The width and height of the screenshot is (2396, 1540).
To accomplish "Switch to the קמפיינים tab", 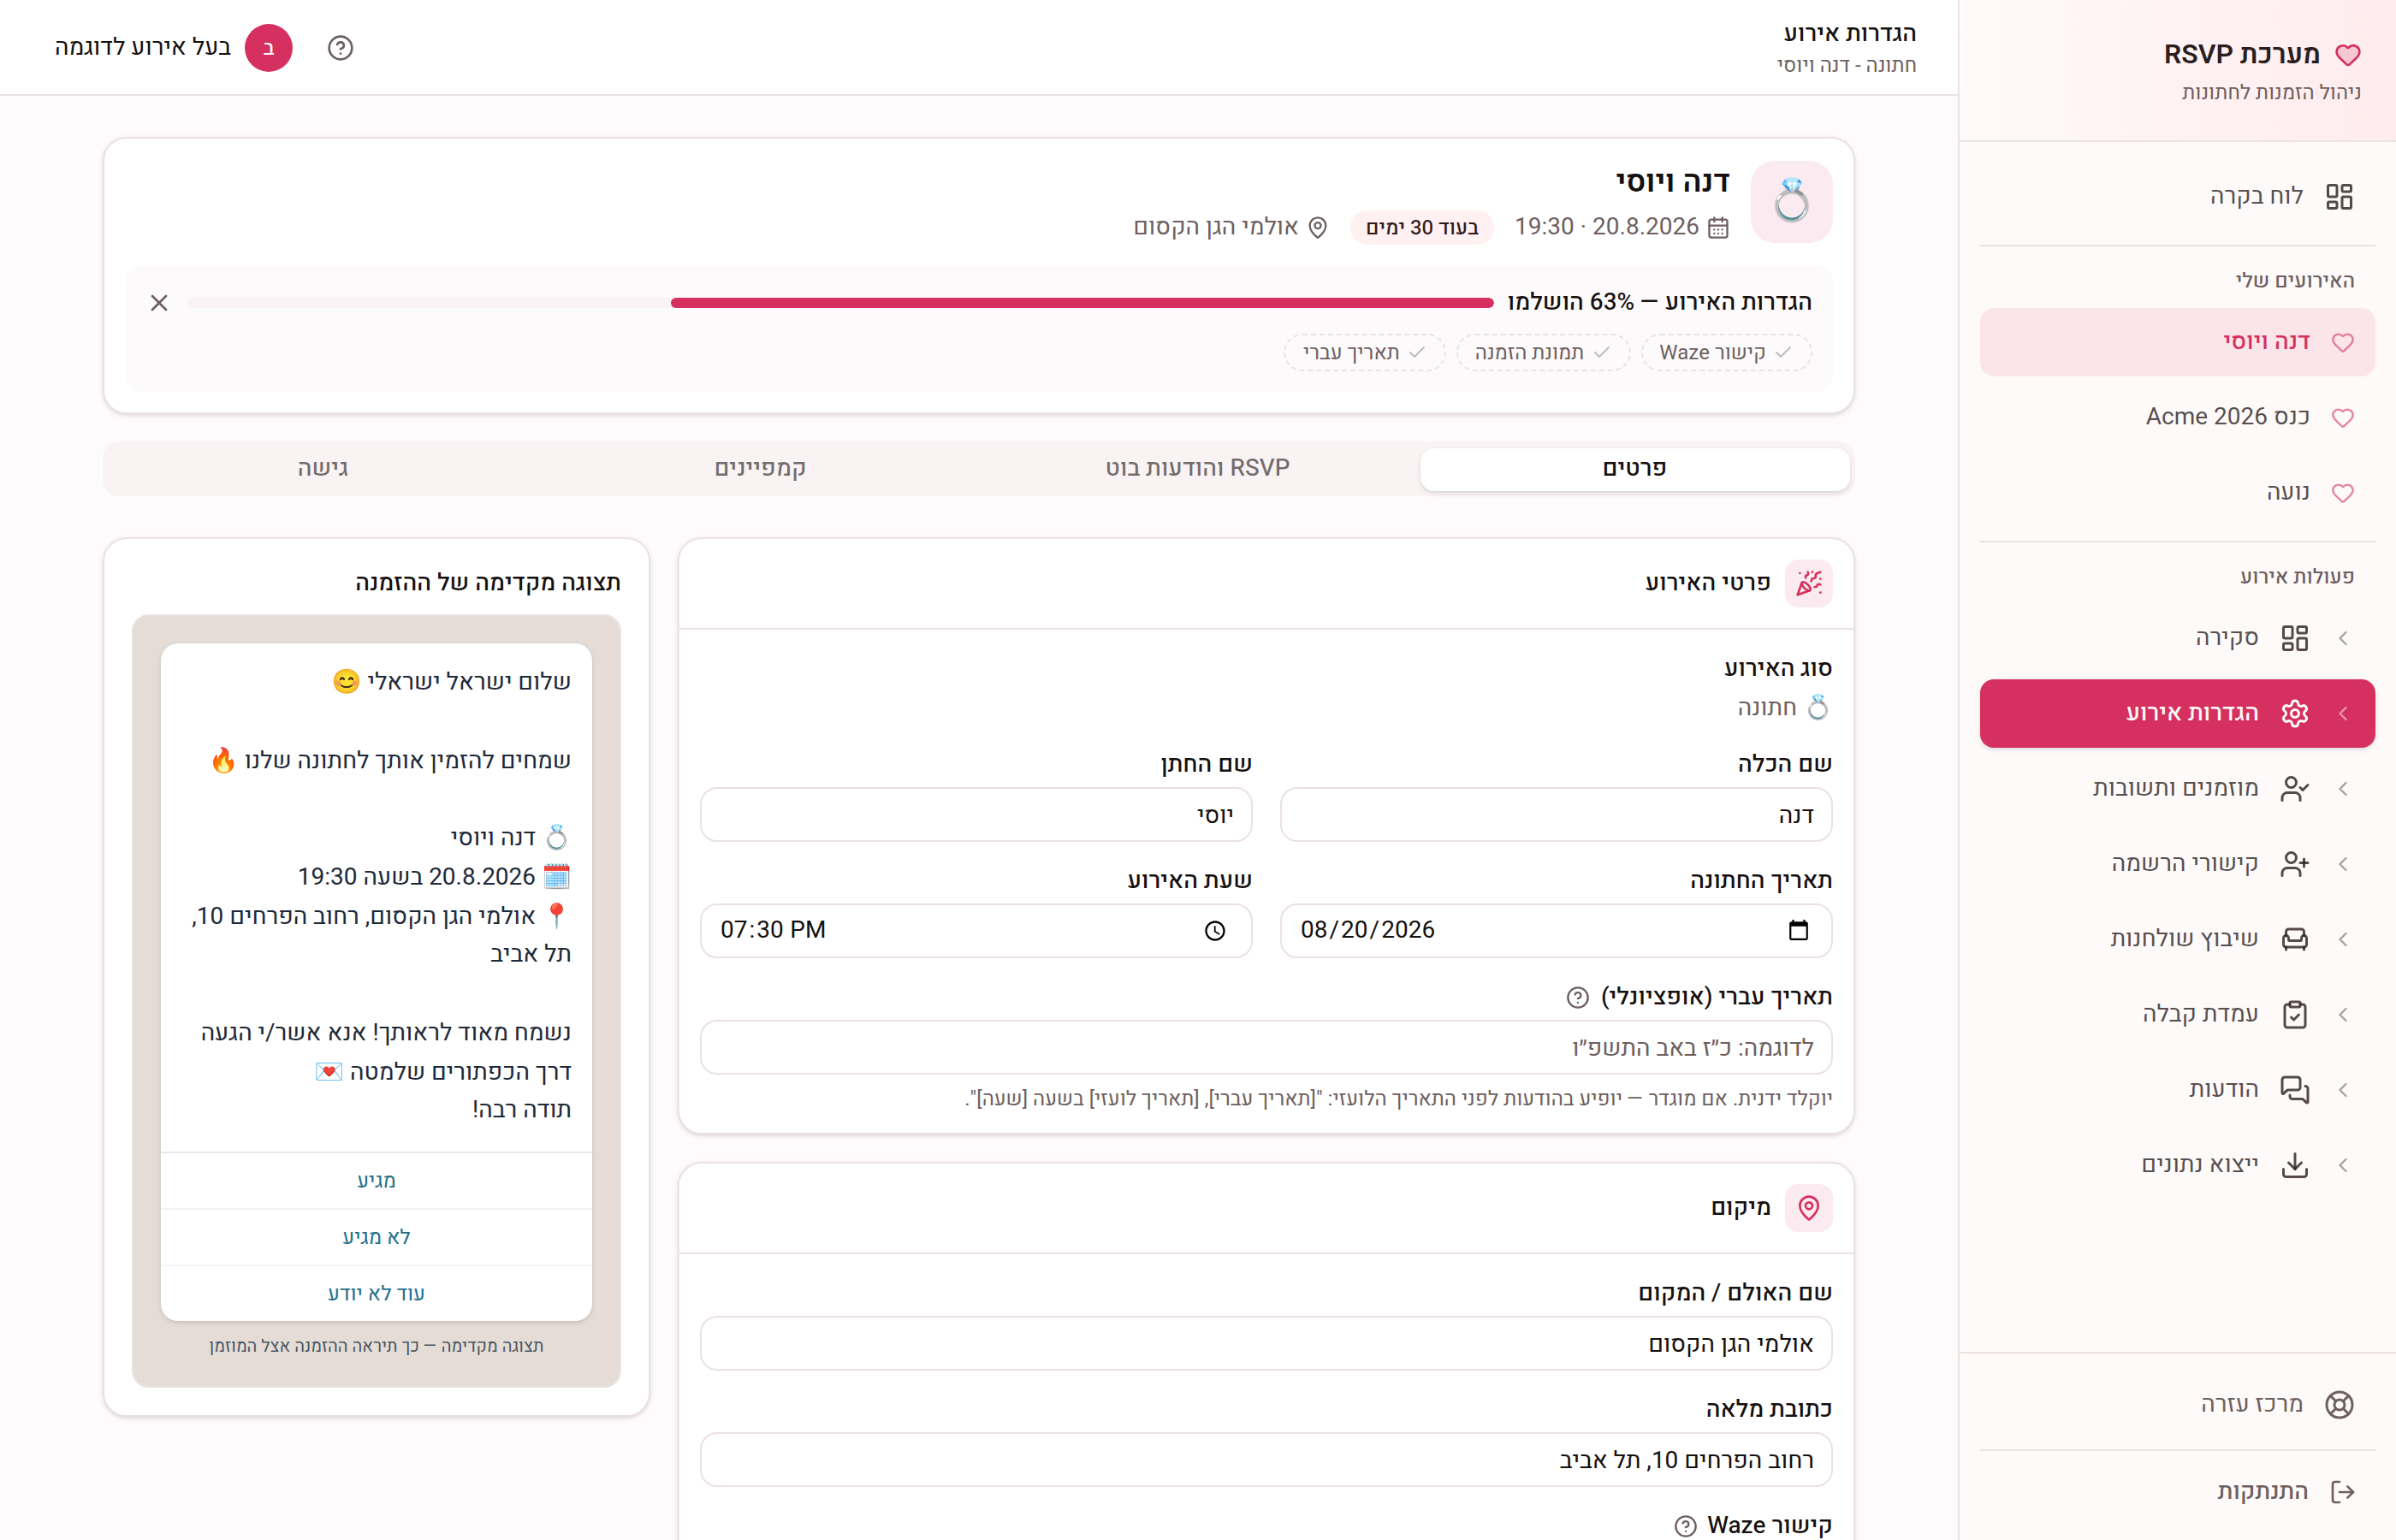I will 760,468.
